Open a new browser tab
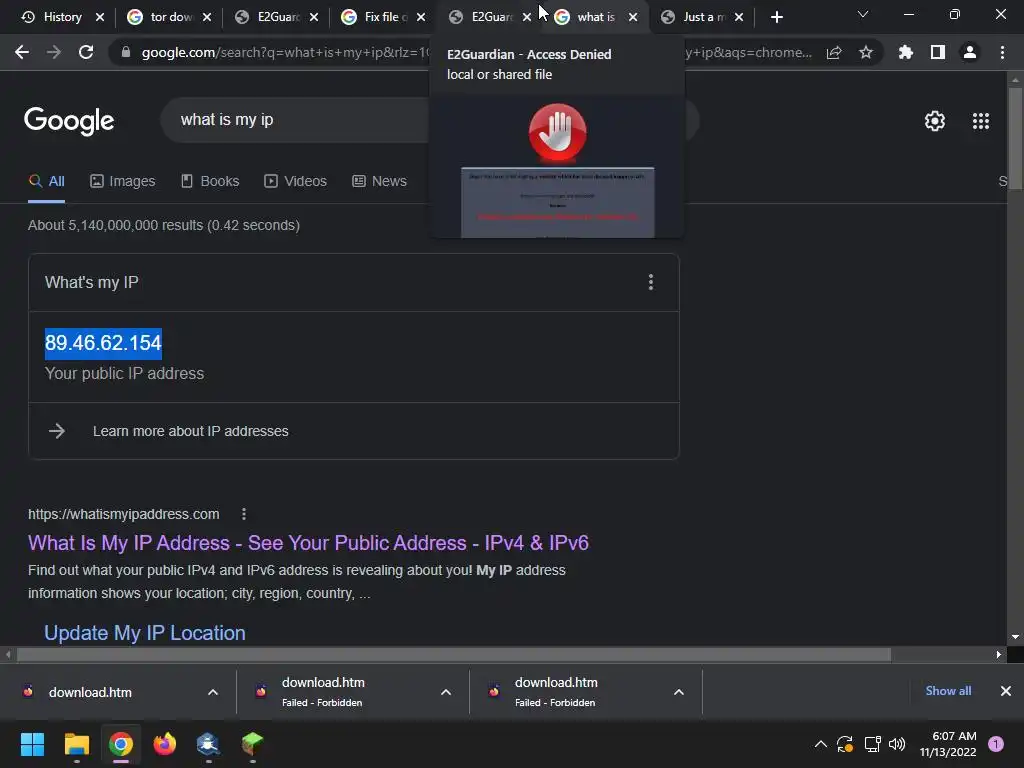This screenshot has height=768, width=1024. pos(776,17)
